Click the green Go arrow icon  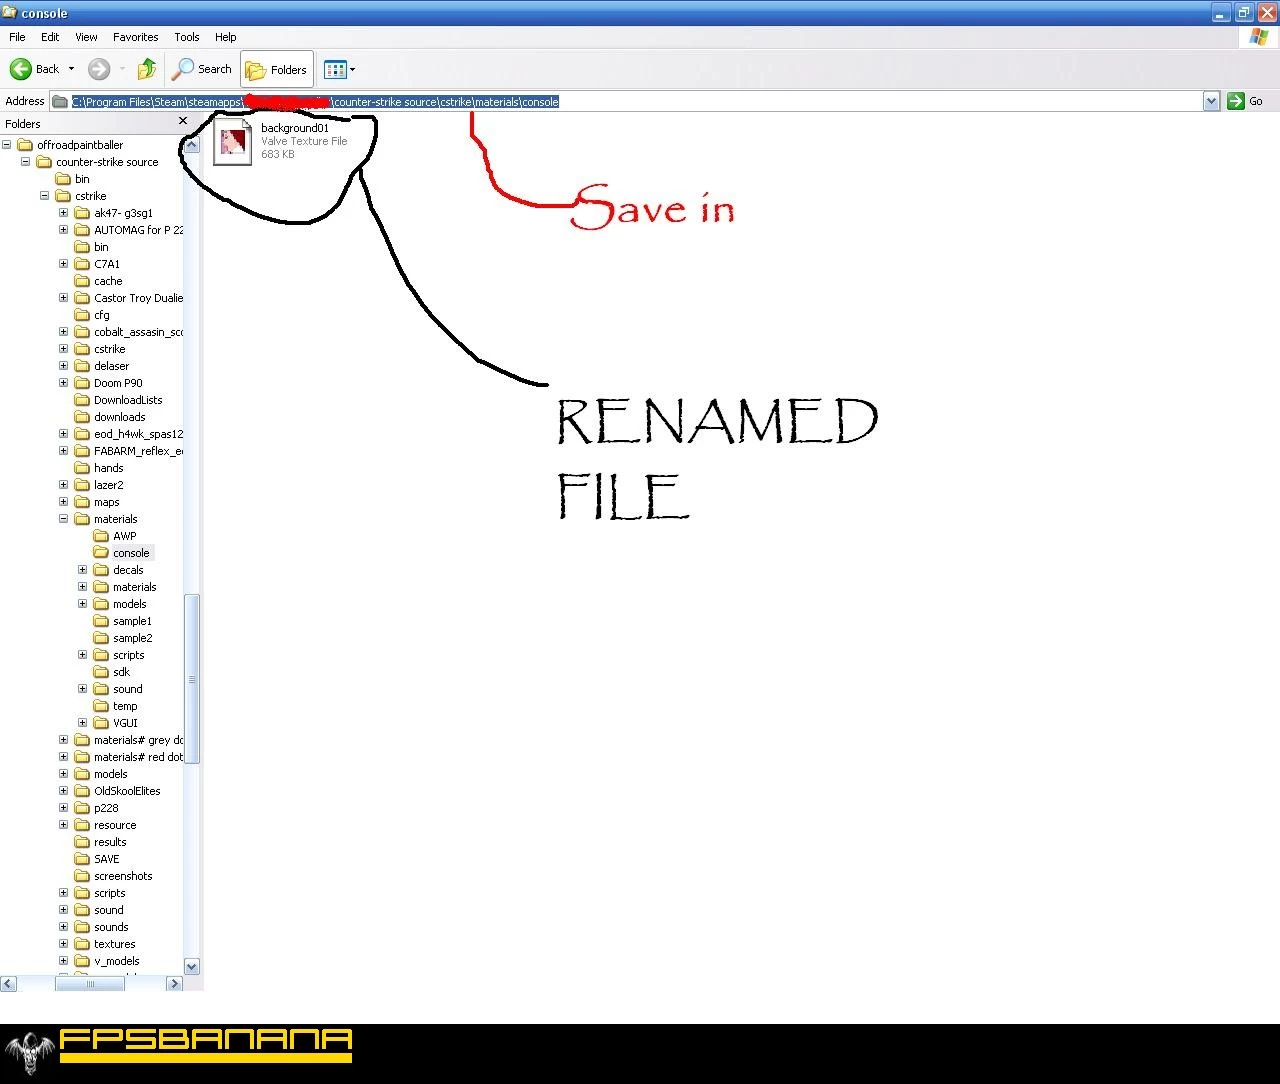1236,101
